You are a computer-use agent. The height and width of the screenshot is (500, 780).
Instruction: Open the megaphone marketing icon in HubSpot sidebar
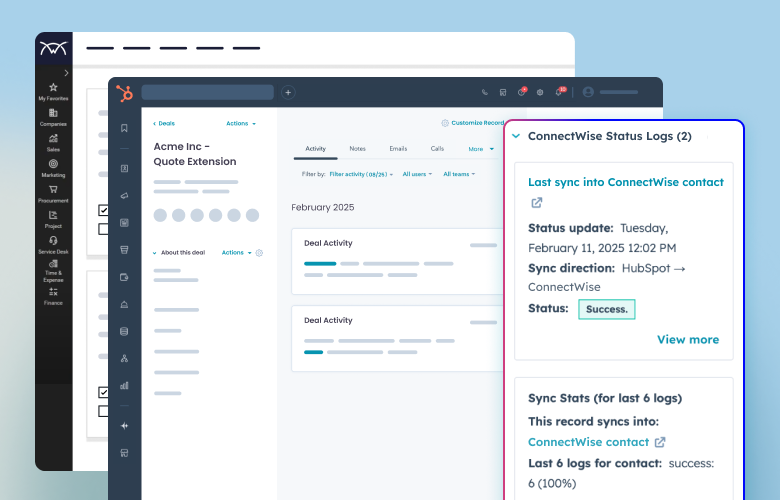[x=124, y=196]
